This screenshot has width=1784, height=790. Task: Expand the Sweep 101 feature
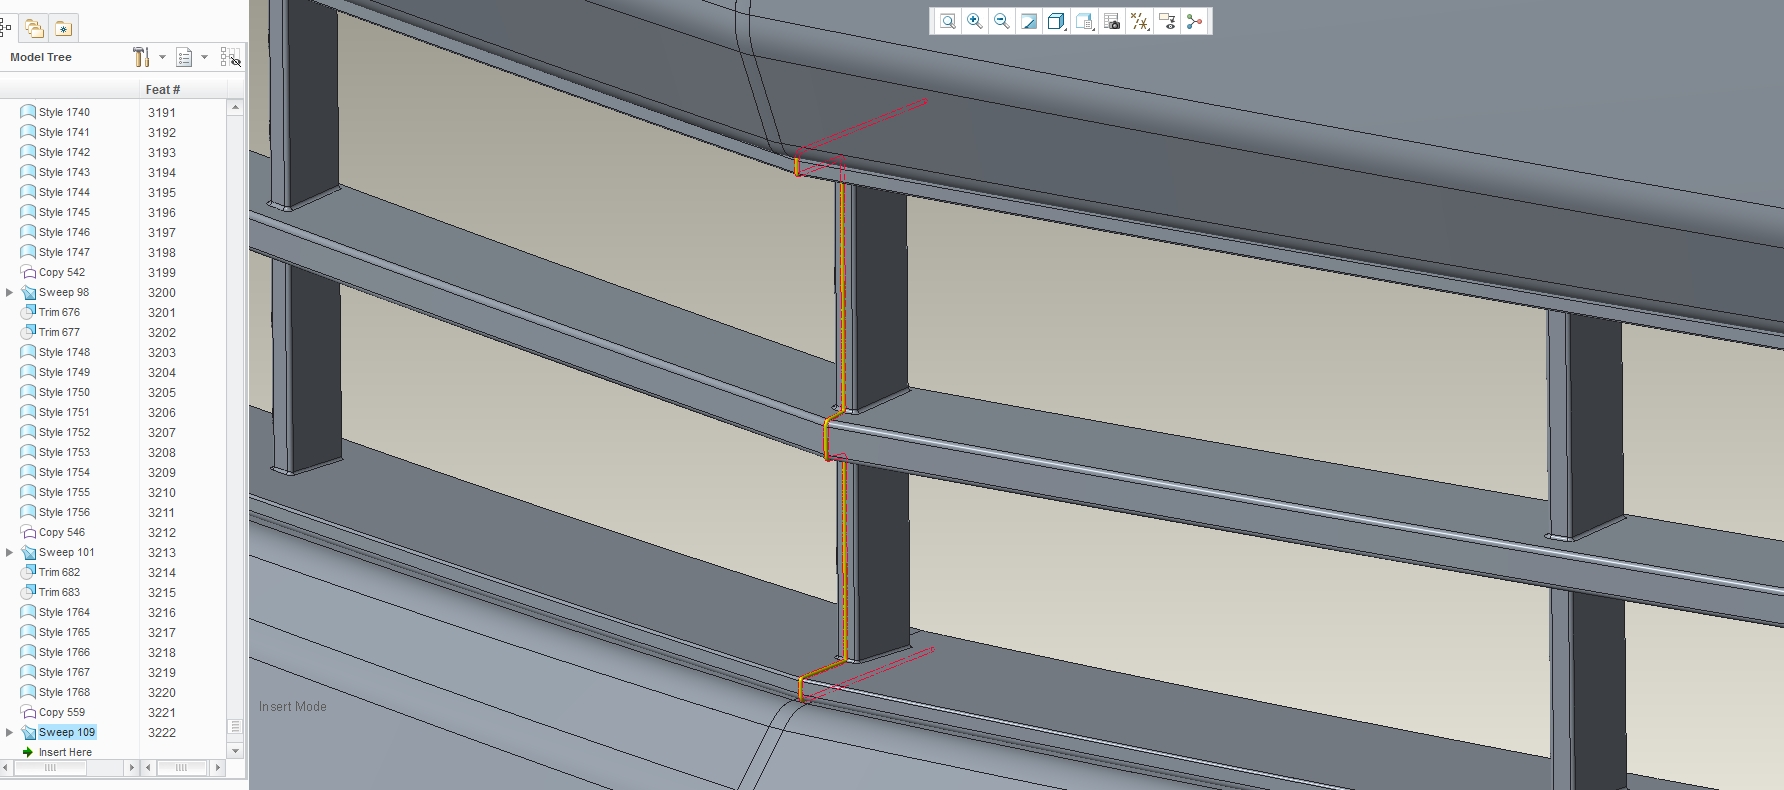10,552
